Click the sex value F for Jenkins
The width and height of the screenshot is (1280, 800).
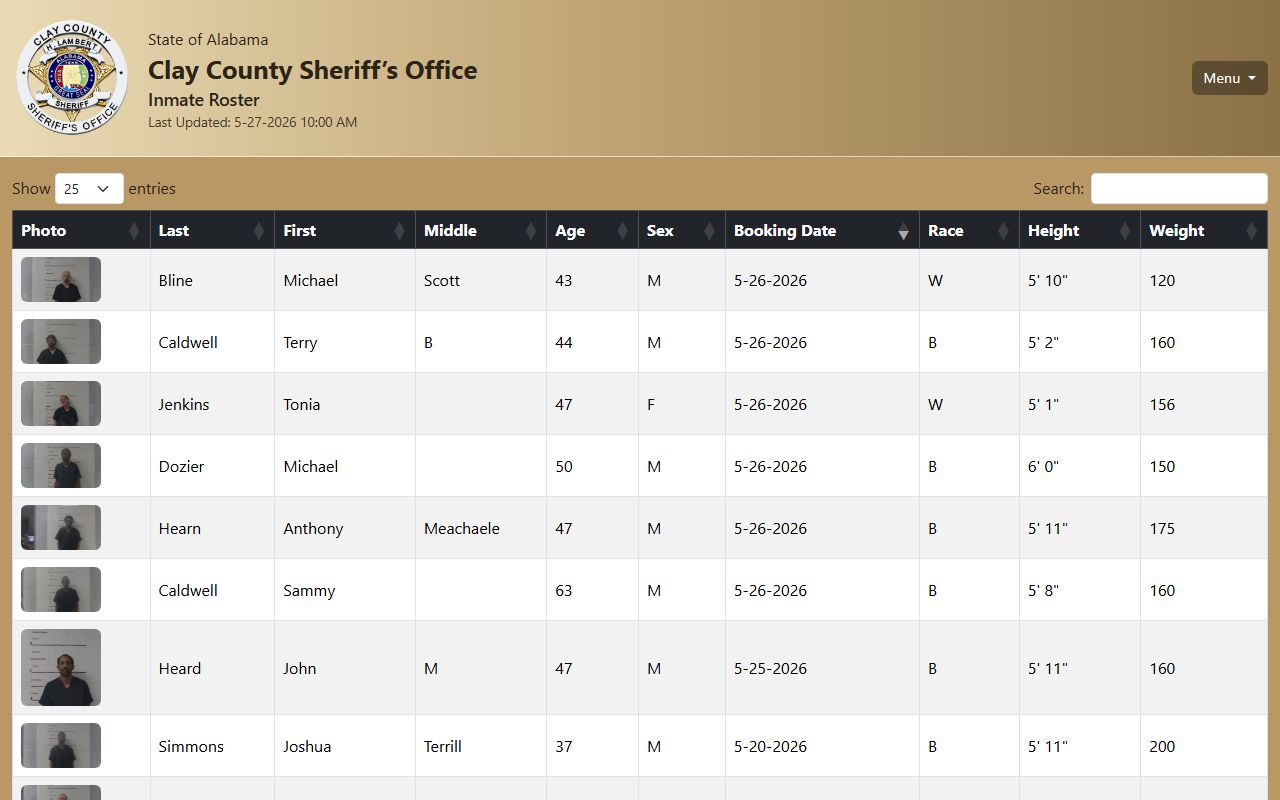pyautogui.click(x=651, y=404)
